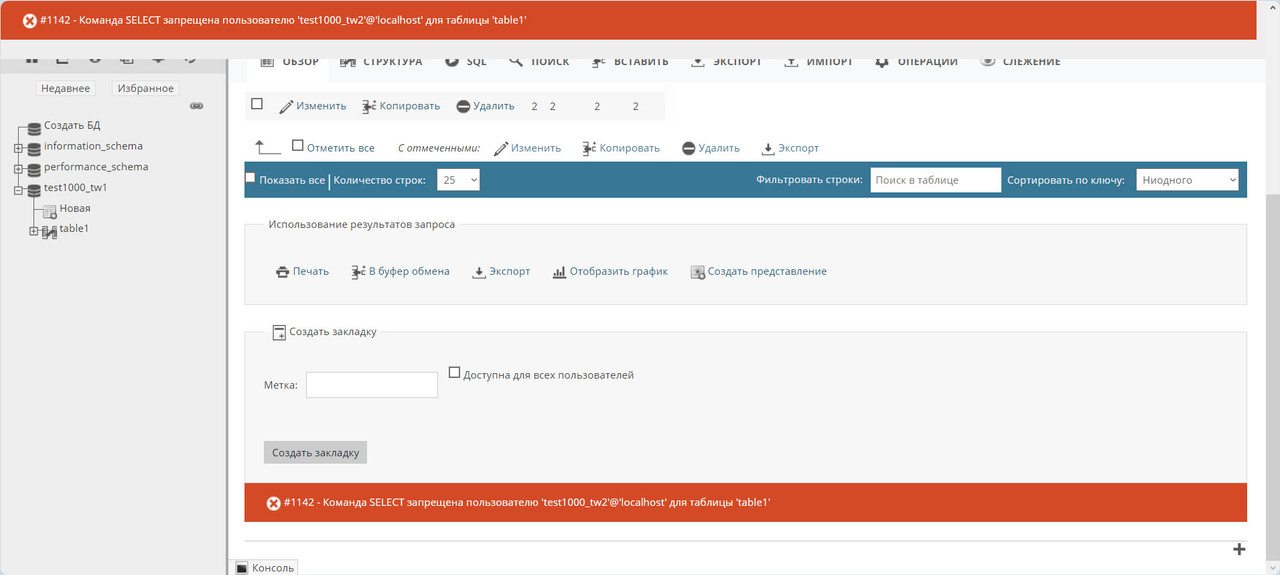Click Экспорт icon in query results section
The width and height of the screenshot is (1280, 575).
pos(478,271)
